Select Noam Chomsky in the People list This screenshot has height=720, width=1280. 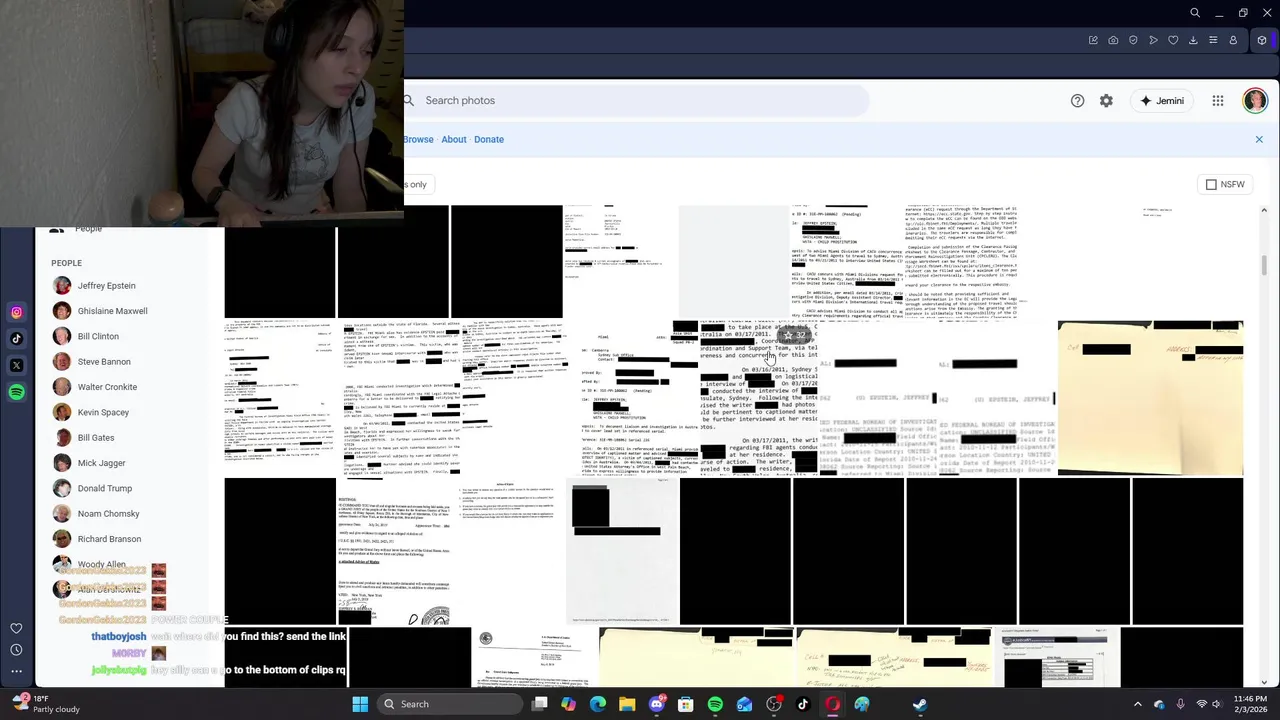tap(108, 514)
